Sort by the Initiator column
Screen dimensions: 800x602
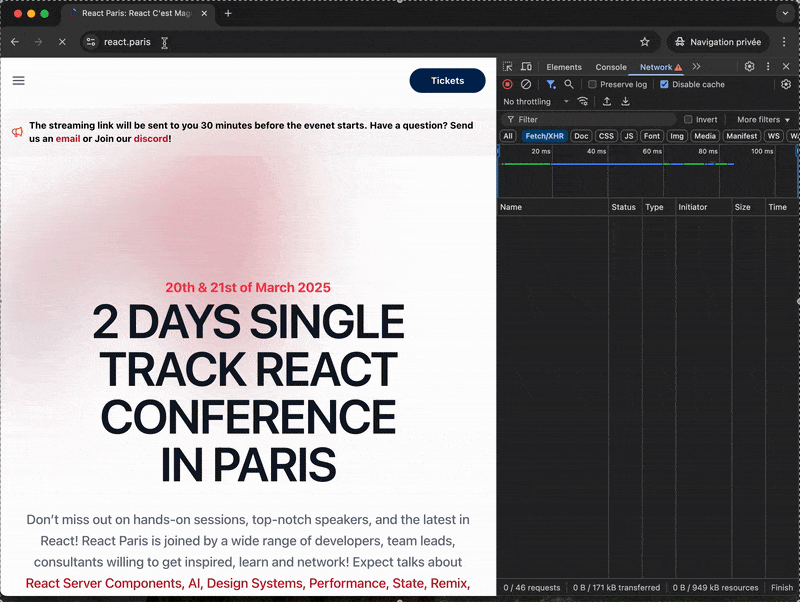pos(704,207)
